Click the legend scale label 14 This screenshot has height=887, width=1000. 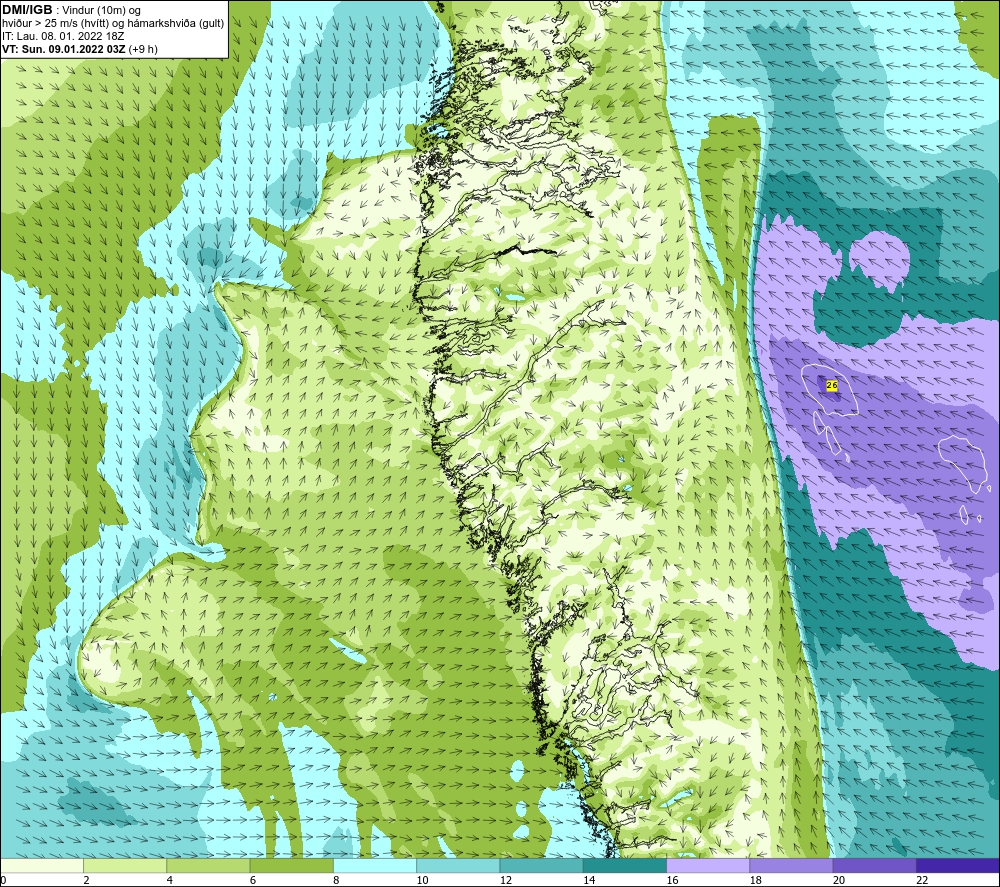[x=589, y=880]
